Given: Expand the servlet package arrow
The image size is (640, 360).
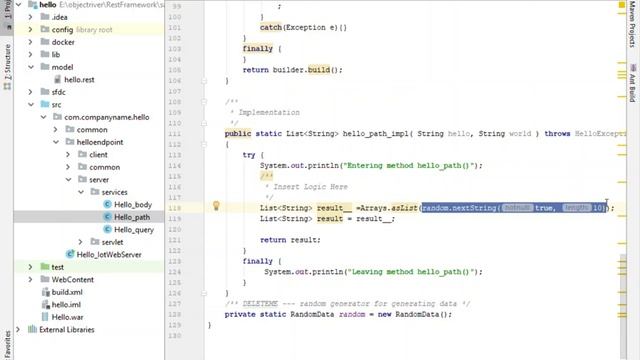Looking at the screenshot, I should point(81,242).
